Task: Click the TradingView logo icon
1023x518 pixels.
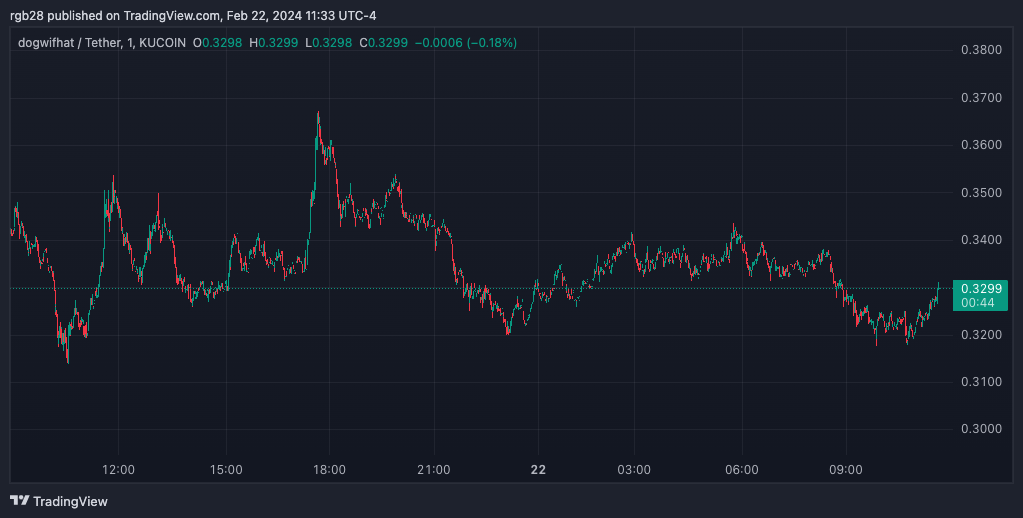Action: [19, 501]
